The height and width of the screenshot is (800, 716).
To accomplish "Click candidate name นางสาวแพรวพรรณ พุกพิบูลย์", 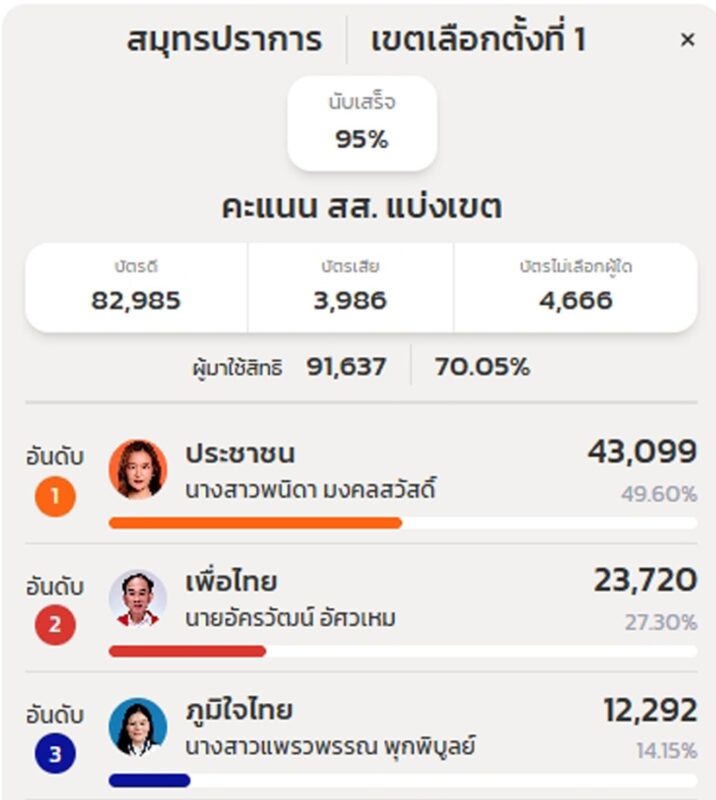I will [330, 747].
